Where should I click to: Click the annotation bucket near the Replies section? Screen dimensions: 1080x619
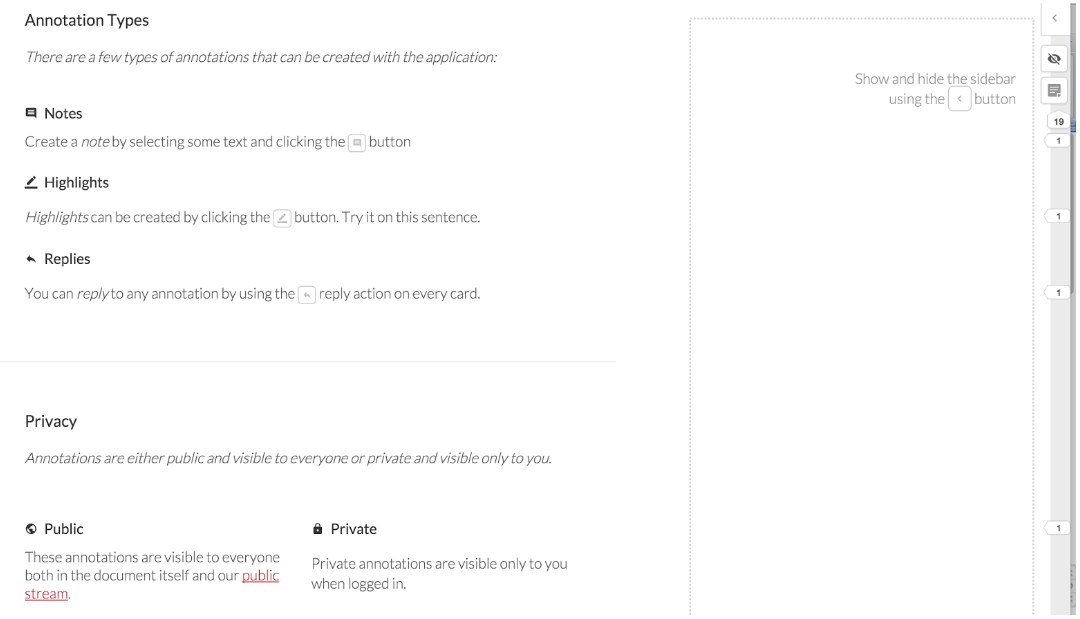(1057, 292)
